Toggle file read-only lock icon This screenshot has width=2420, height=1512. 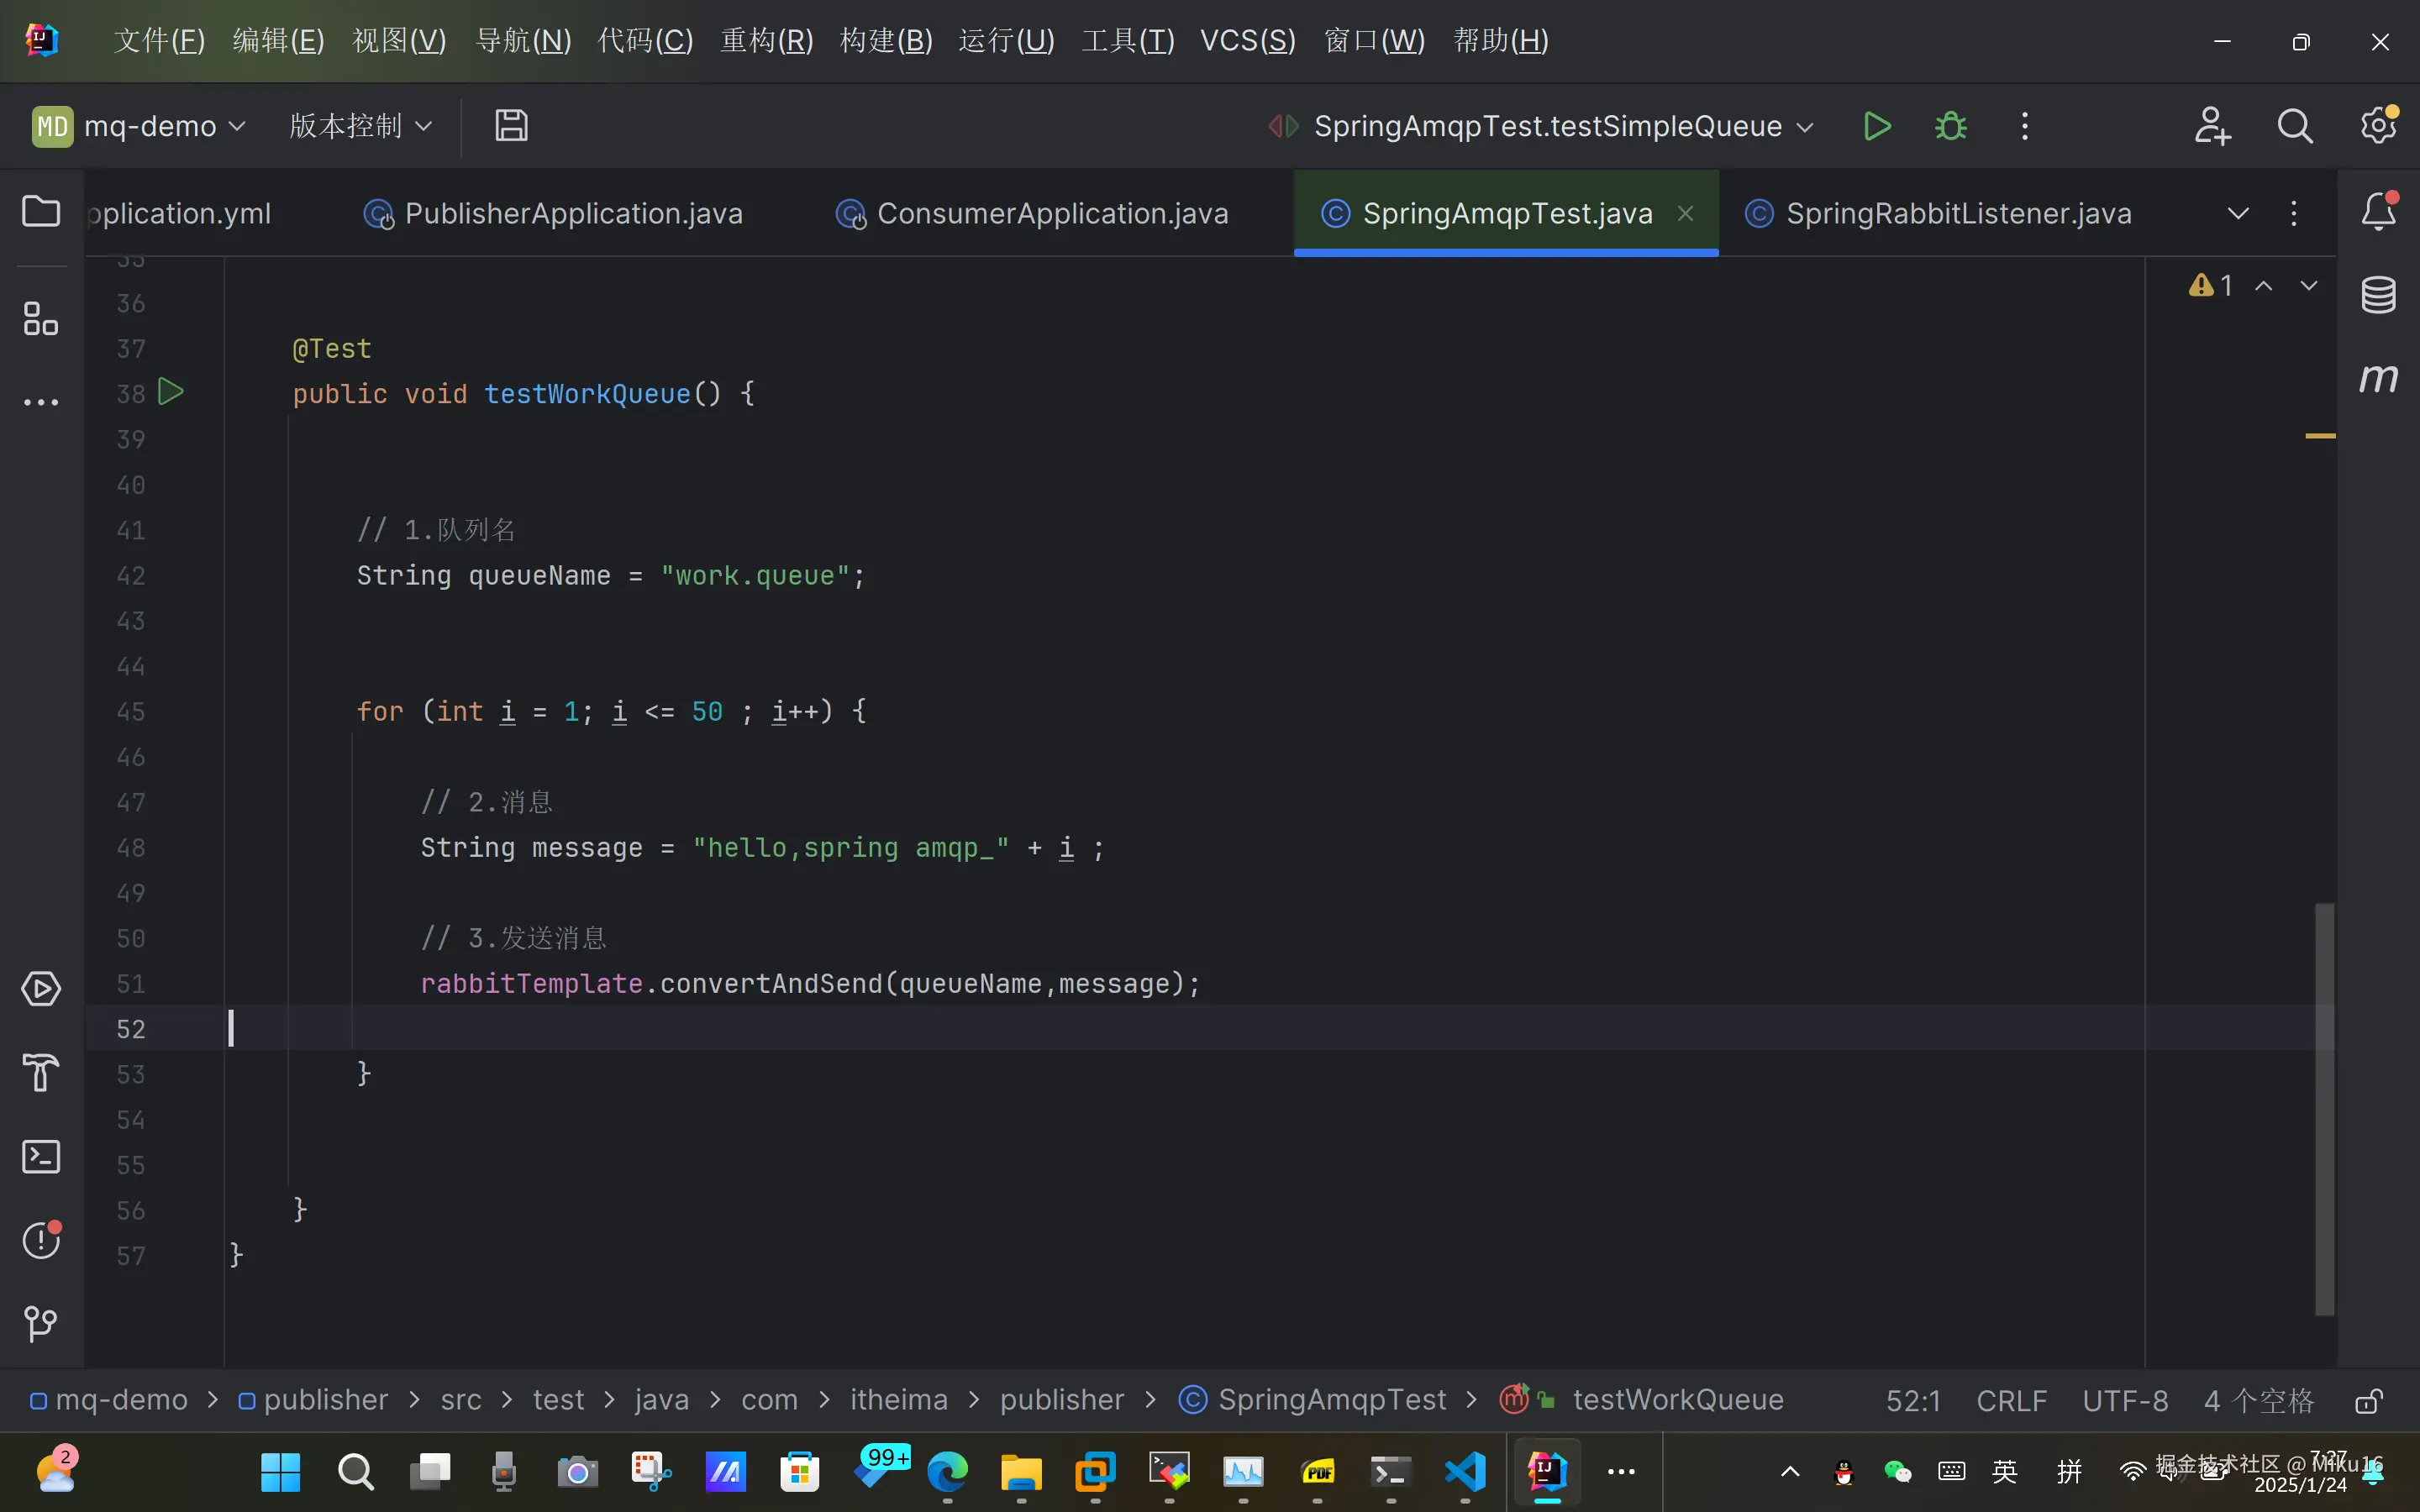tap(2368, 1401)
